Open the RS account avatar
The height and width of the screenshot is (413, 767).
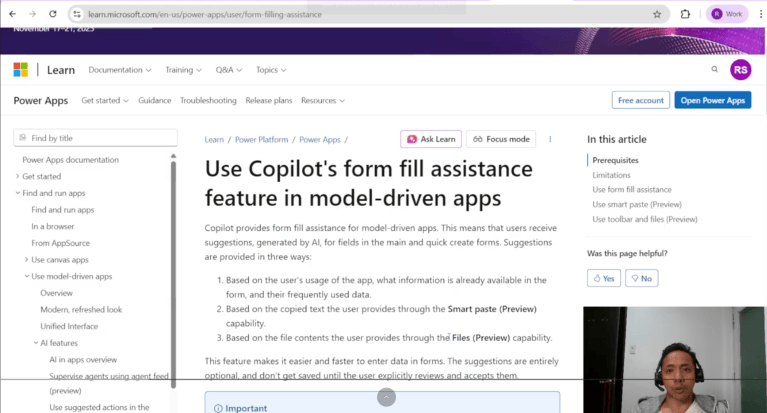741,69
